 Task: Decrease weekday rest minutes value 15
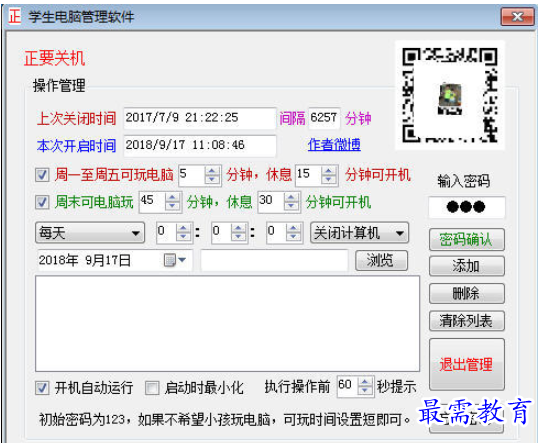329,179
